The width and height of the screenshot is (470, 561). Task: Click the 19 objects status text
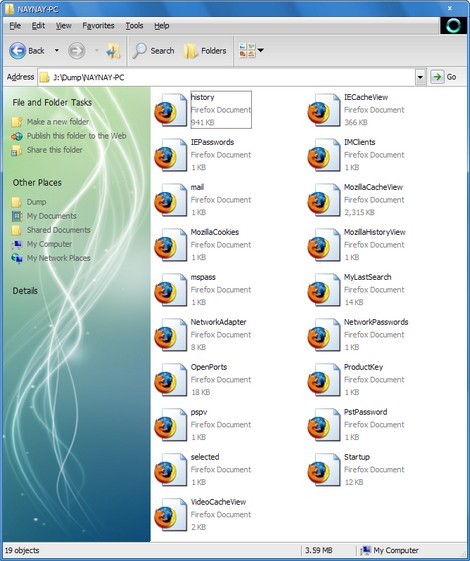pos(22,550)
